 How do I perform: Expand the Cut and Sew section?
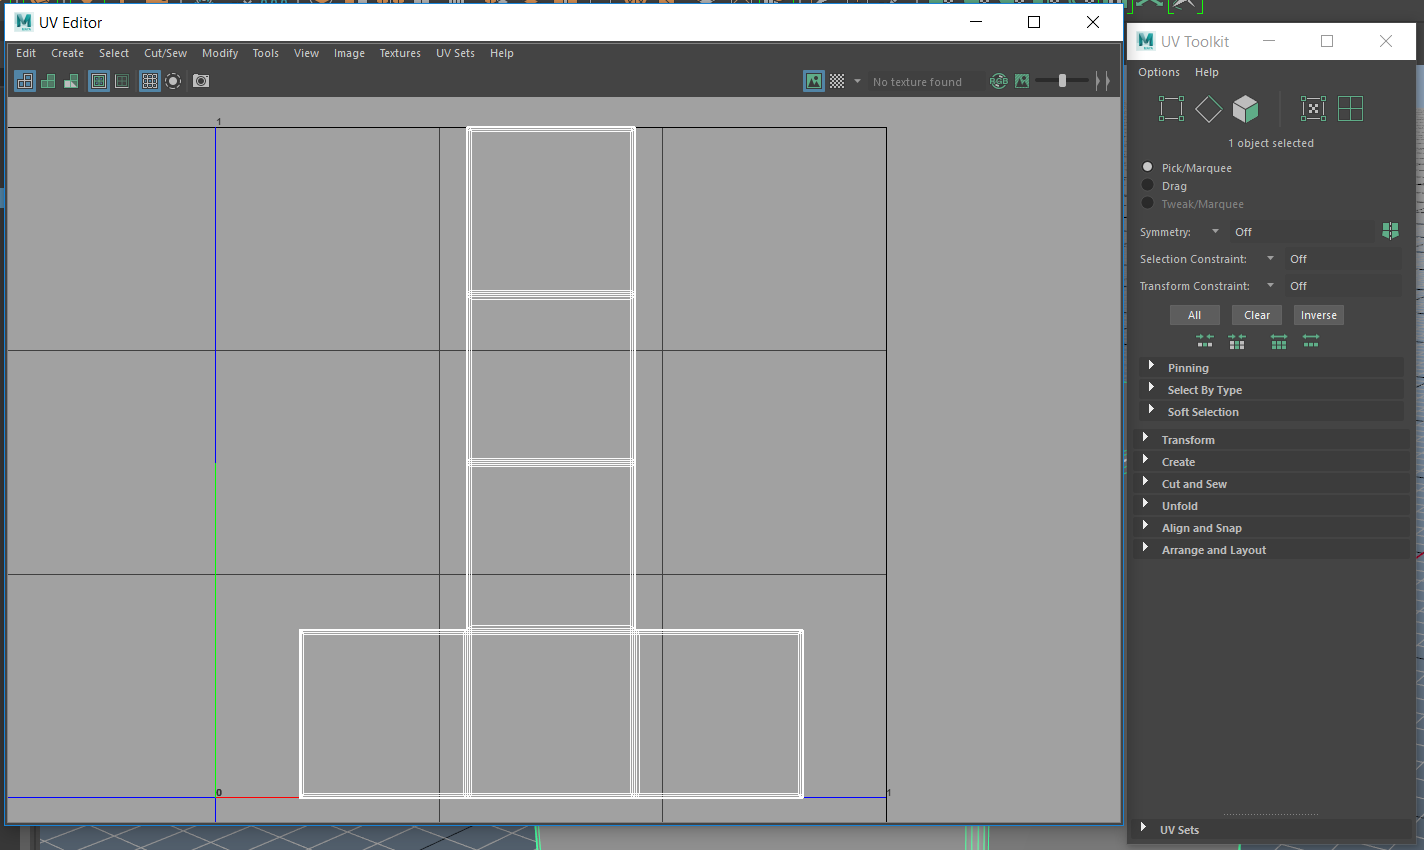(x=1273, y=483)
